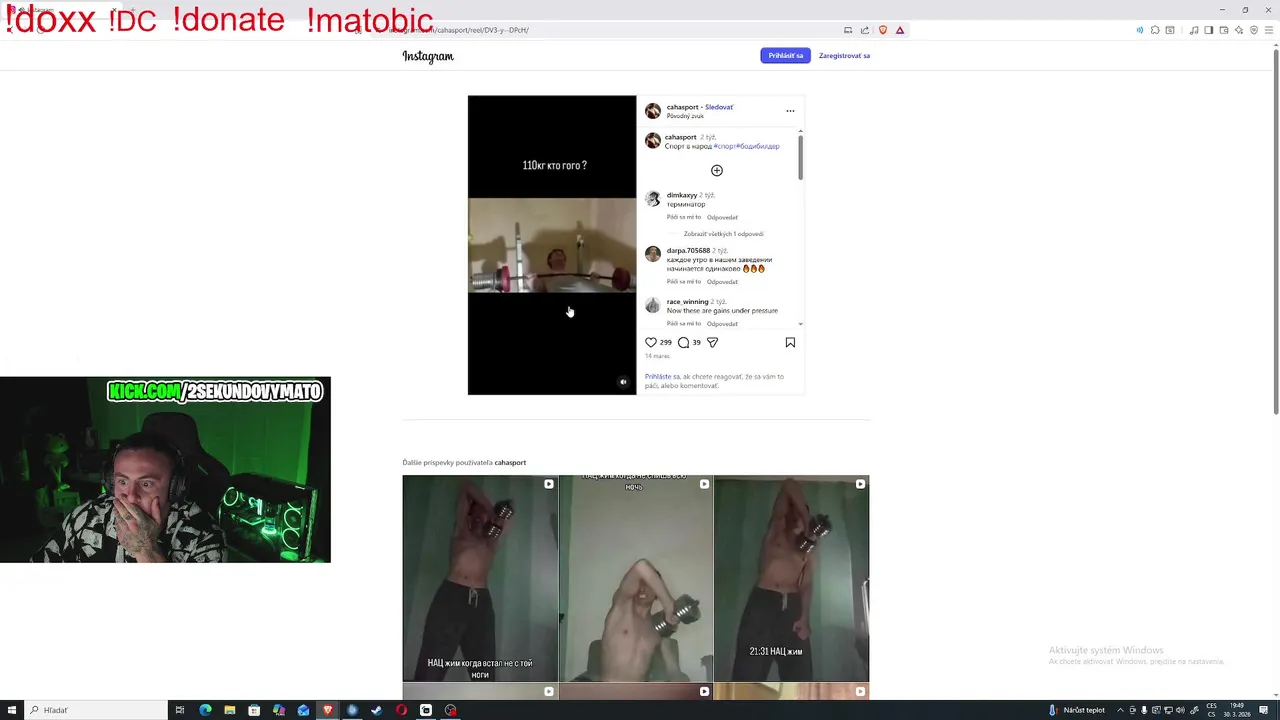1280x720 pixels.
Task: Open the middle reel thumbnail with dumbbell press
Action: (636, 578)
